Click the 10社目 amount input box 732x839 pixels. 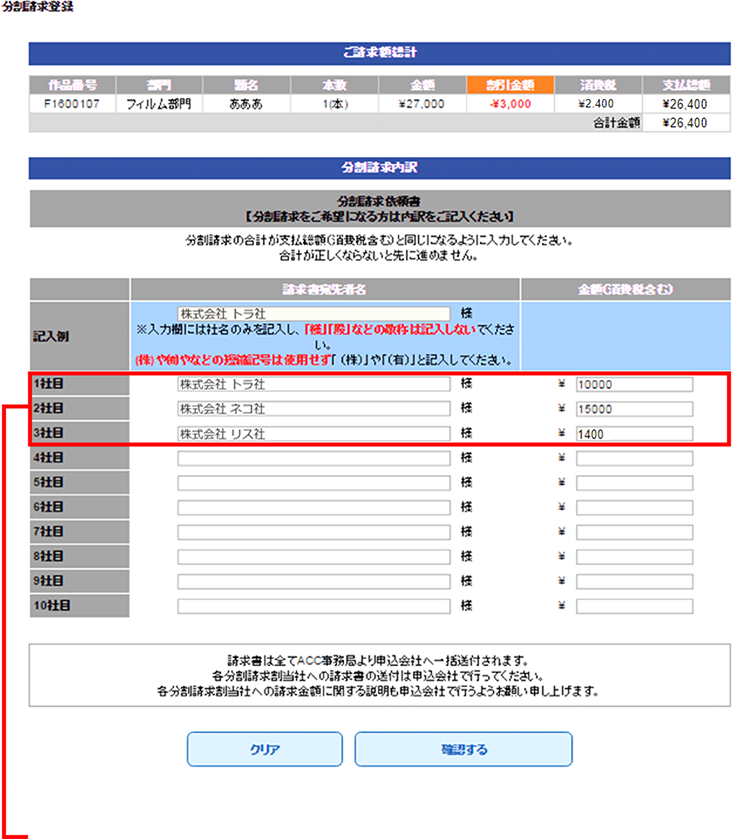(634, 605)
